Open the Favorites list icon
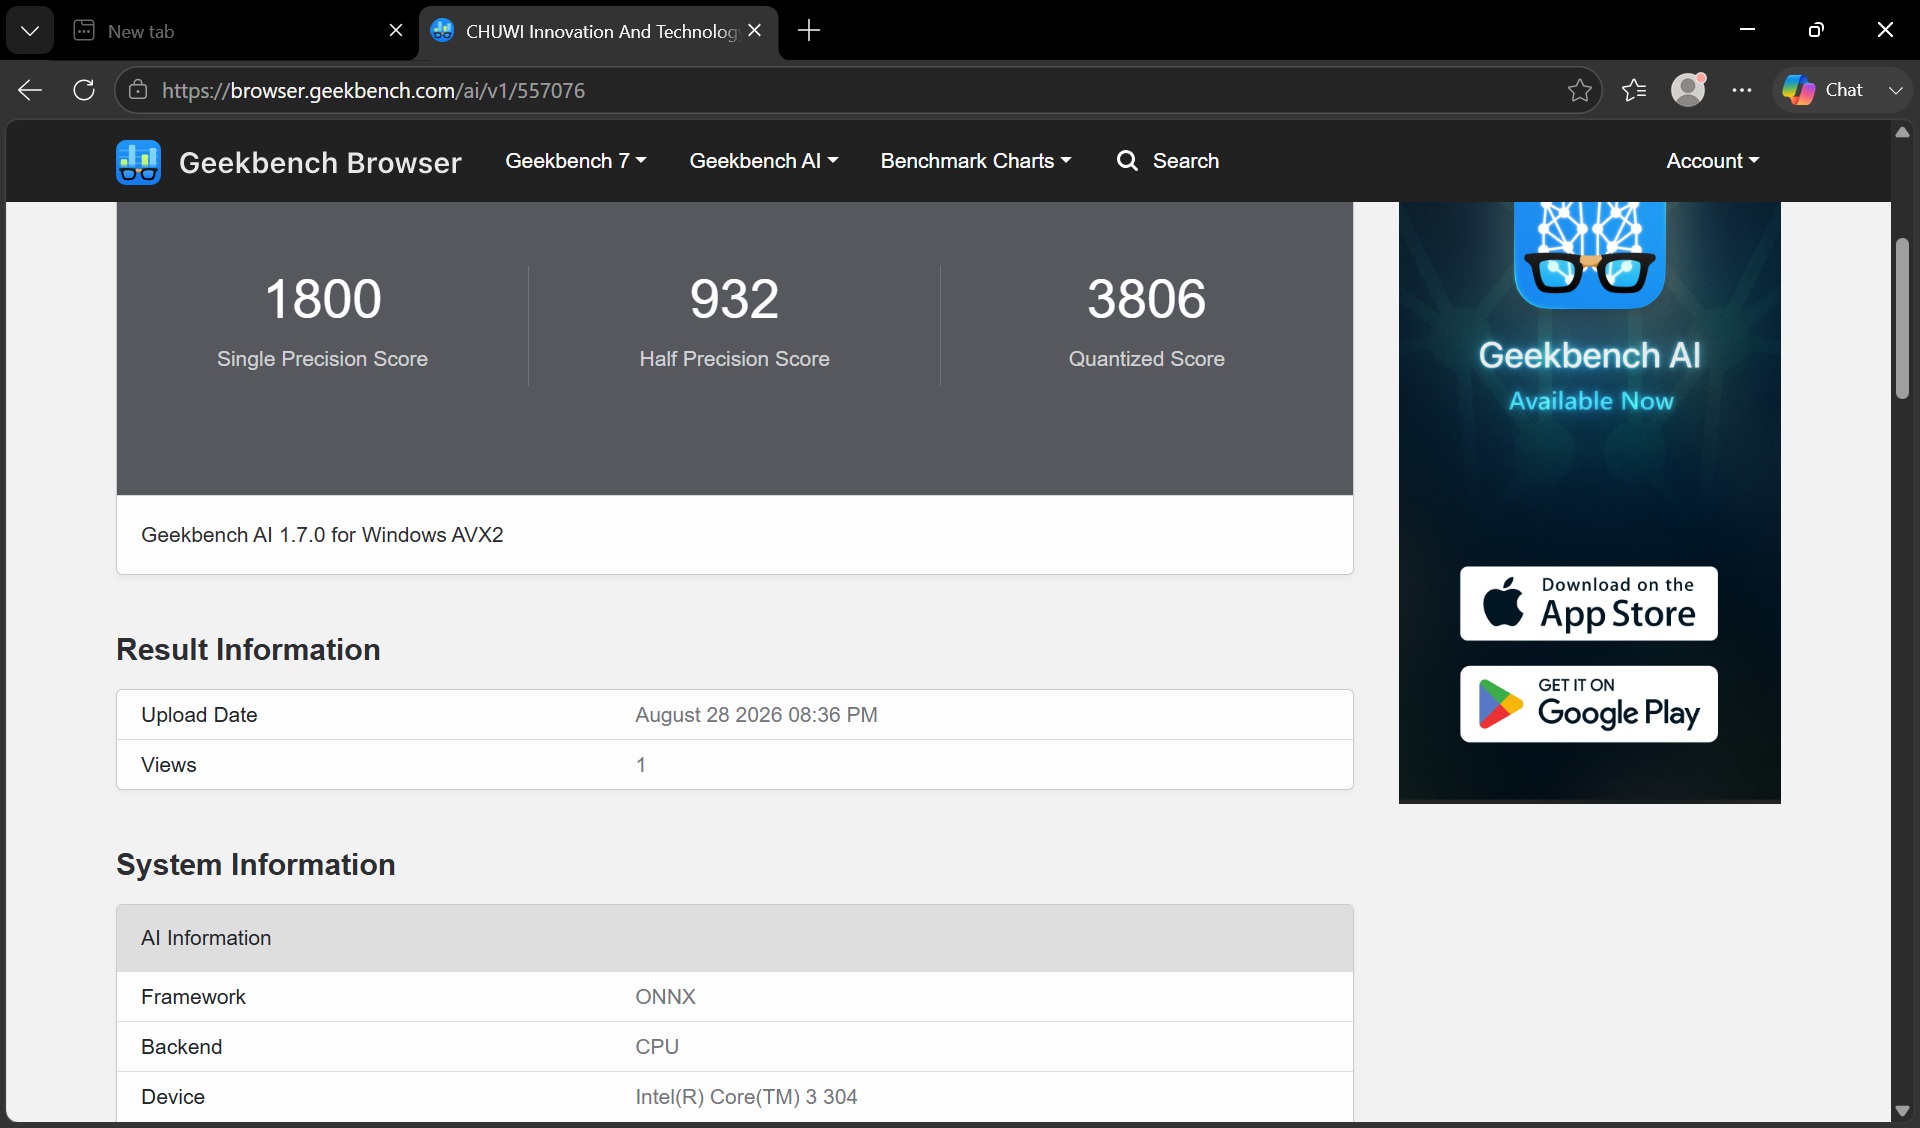Screen dimensions: 1920x1128 pyautogui.click(x=1634, y=90)
